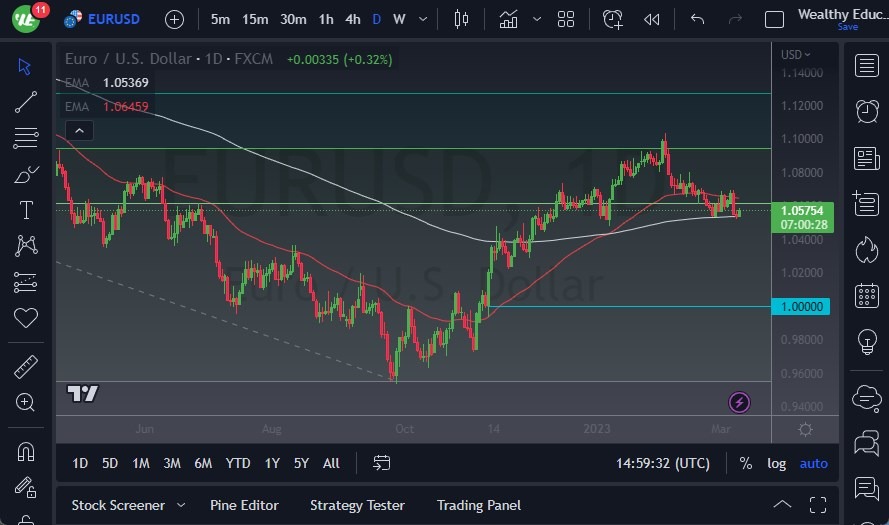
Task: Click the undo arrow in top toolbar
Action: pyautogui.click(x=697, y=19)
